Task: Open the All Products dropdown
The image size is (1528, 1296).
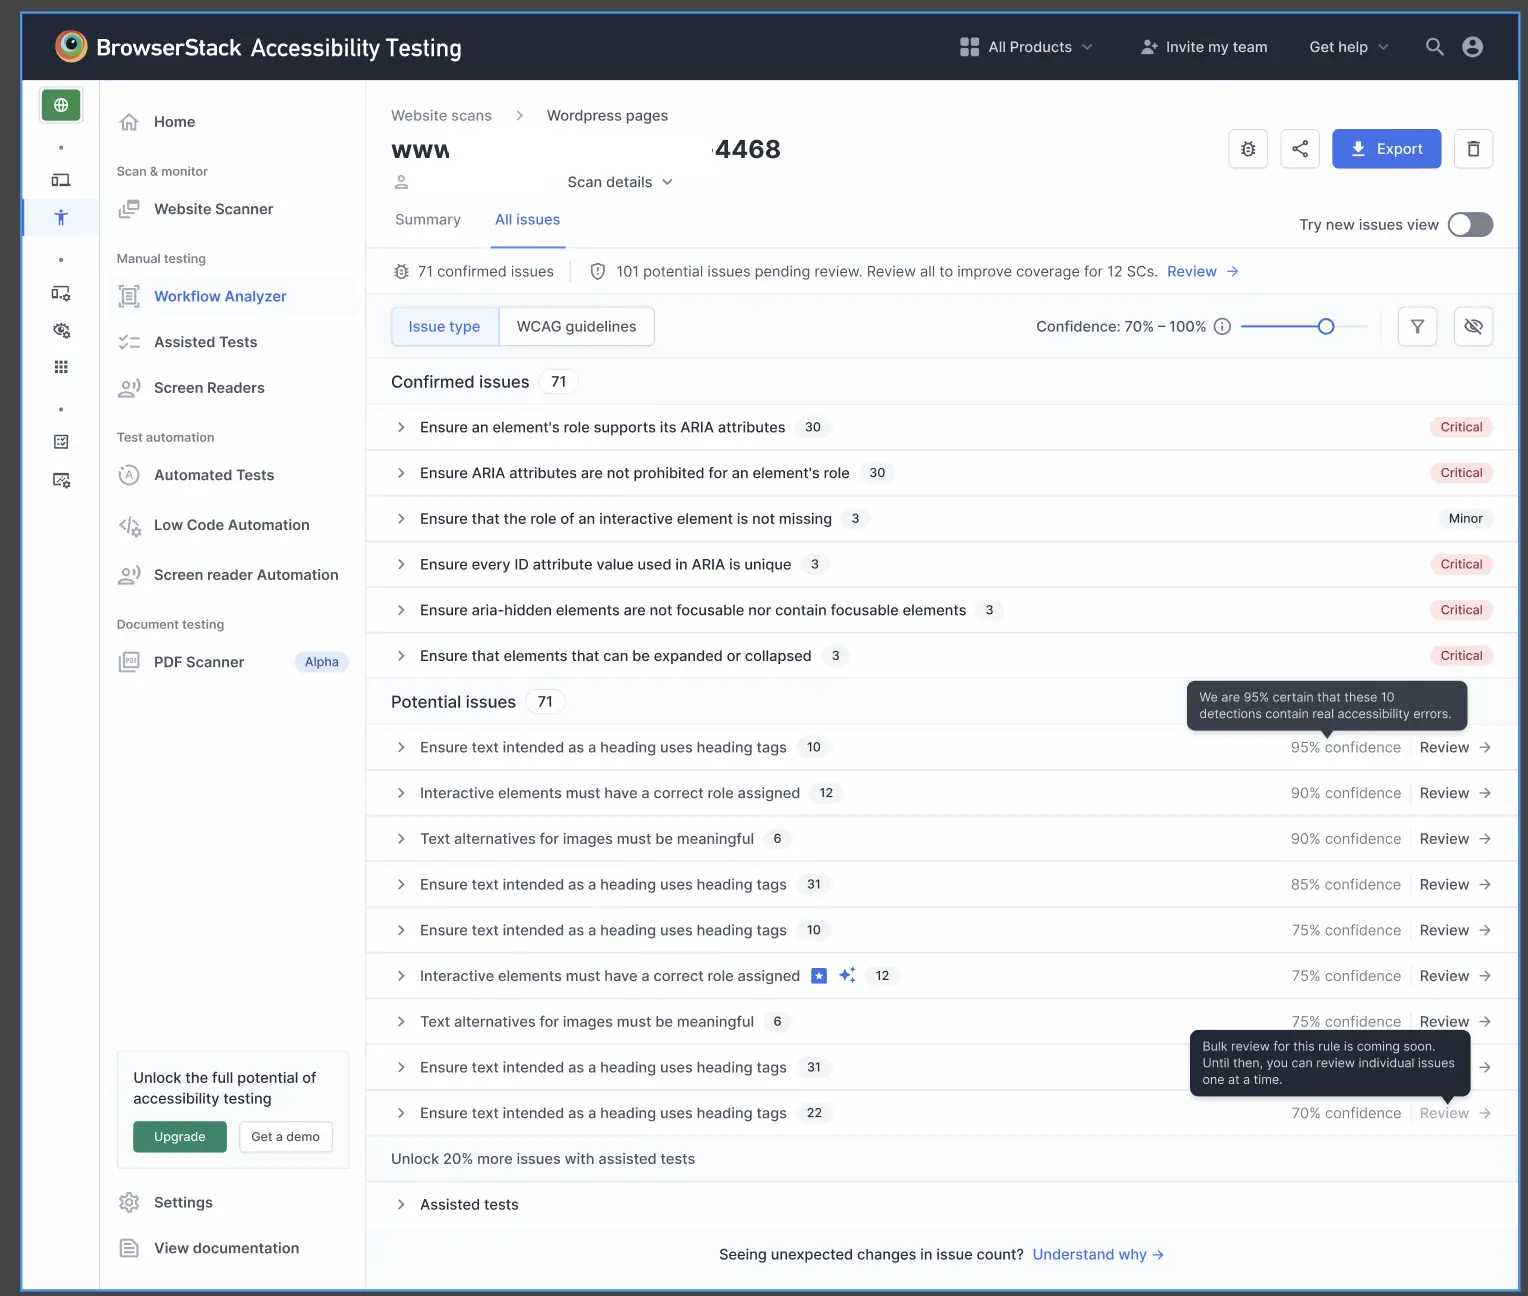Action: (x=1026, y=47)
